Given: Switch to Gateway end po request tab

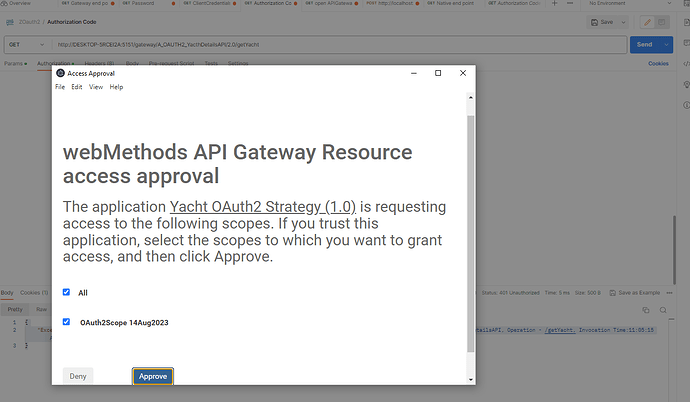Looking at the screenshot, I should [x=88, y=3].
